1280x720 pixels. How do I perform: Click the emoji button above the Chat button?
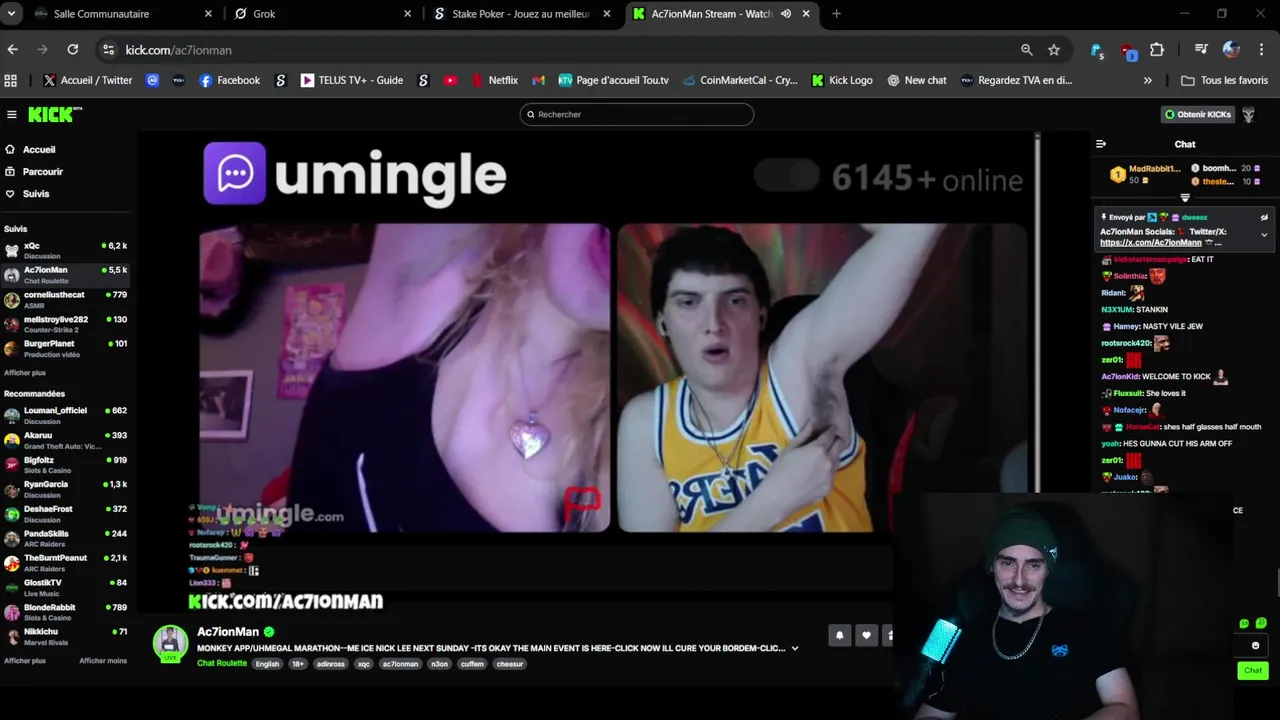(1255, 645)
